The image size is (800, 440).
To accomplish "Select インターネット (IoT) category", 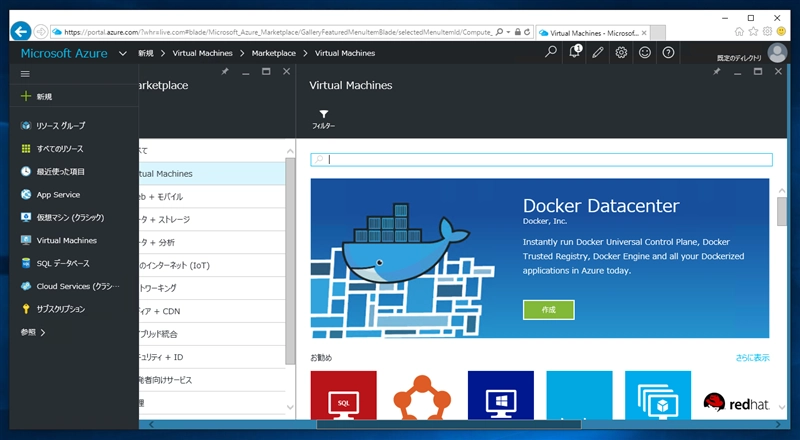I will 212,265.
